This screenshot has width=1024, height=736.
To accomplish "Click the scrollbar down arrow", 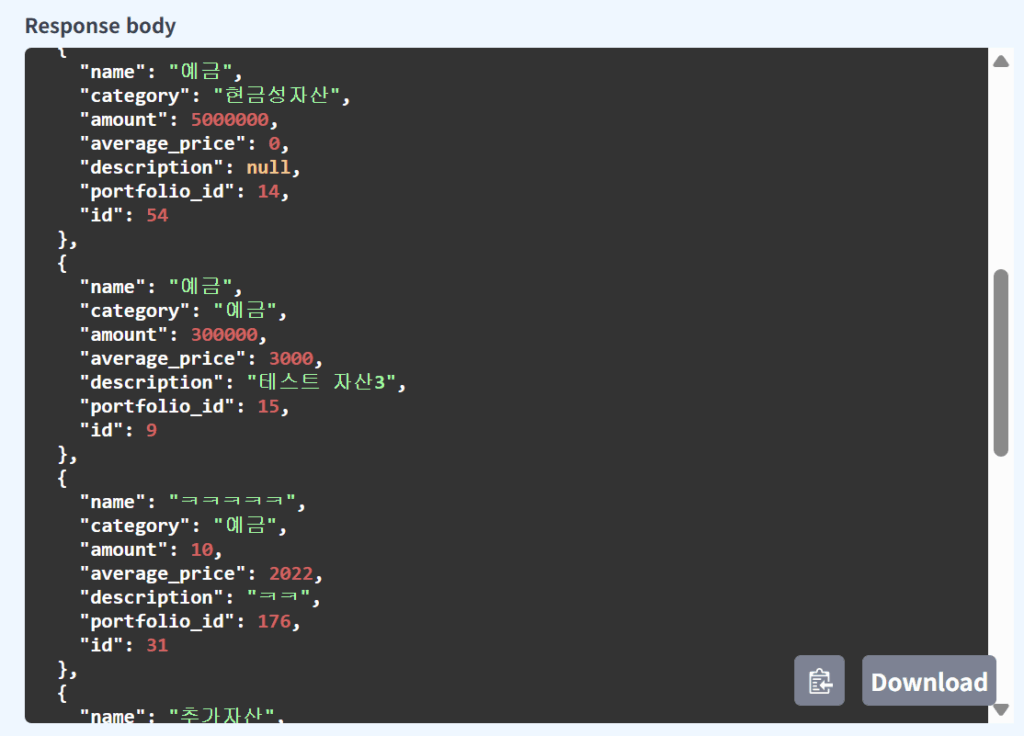I will (x=1000, y=709).
